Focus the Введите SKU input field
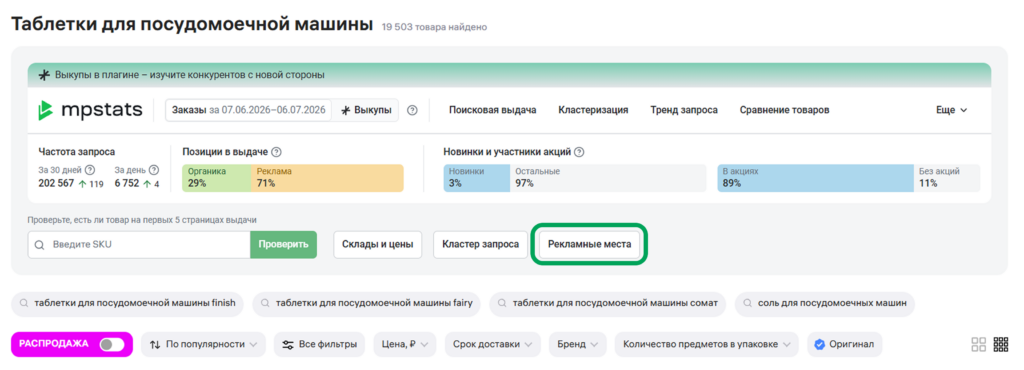Viewport: 1024px width, 370px height. coord(139,245)
